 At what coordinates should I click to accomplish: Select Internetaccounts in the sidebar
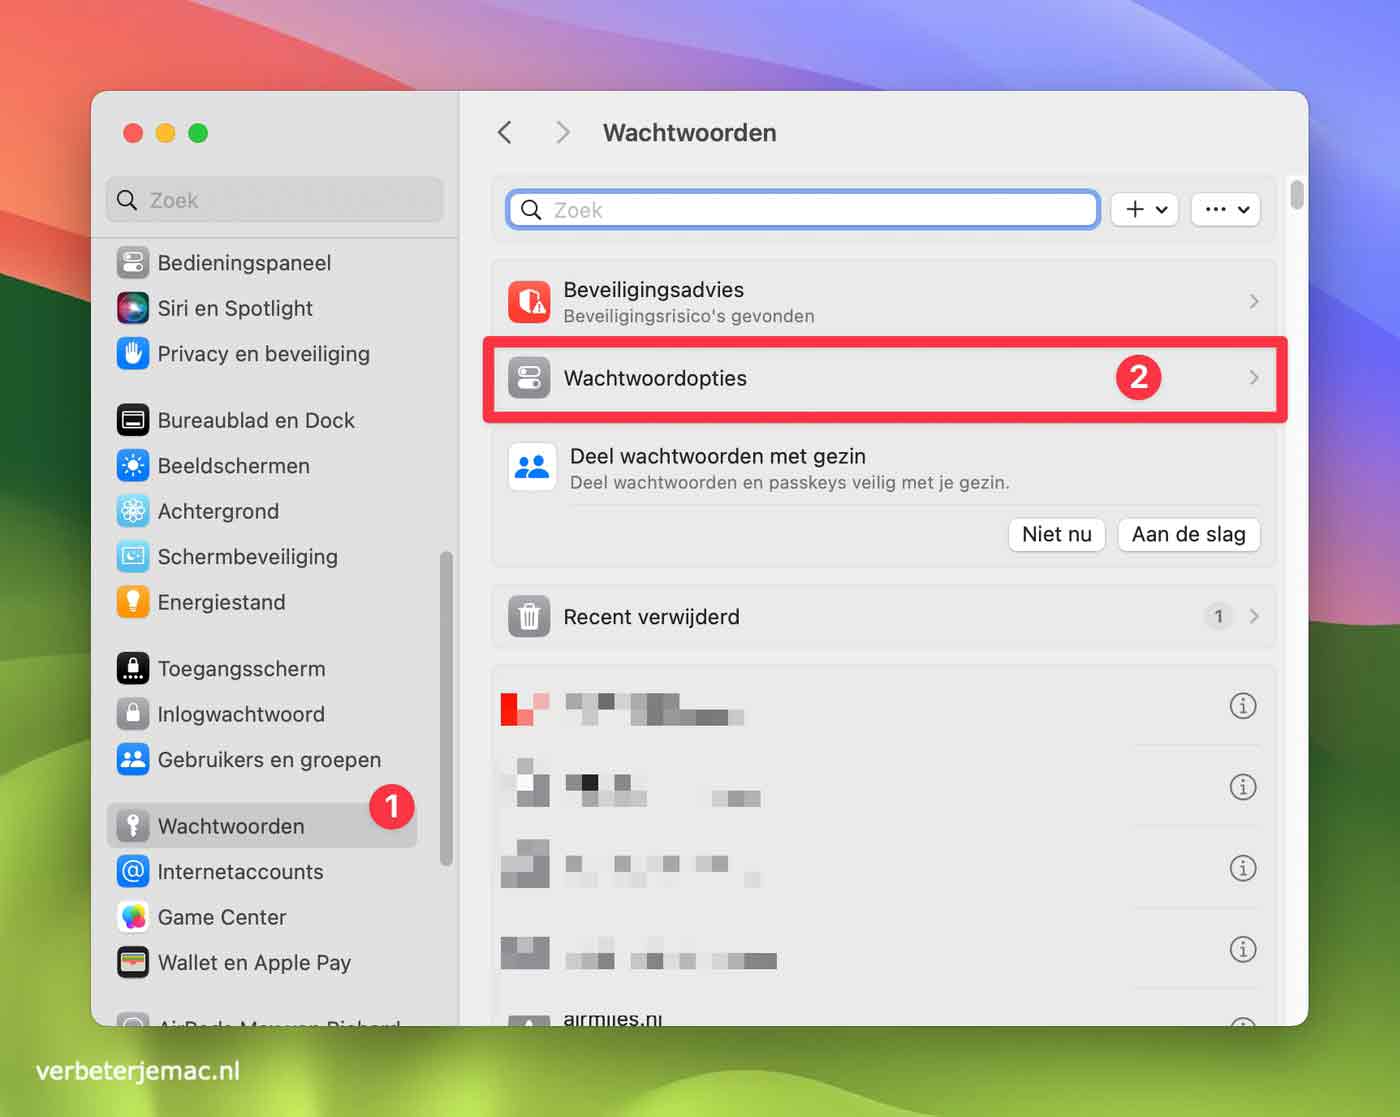point(240,871)
